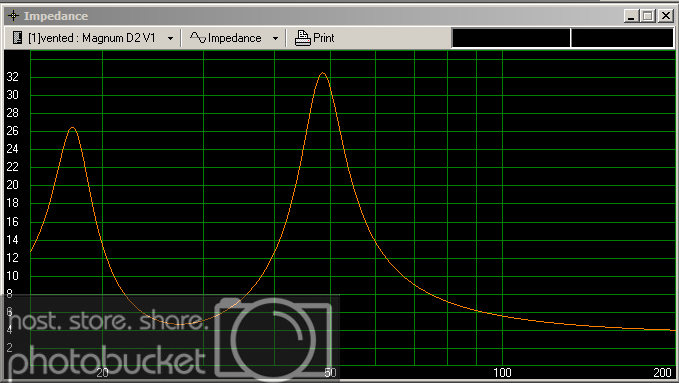
Task: Select the '[1]vented : Magnum D2 V1' design label
Action: 92,38
